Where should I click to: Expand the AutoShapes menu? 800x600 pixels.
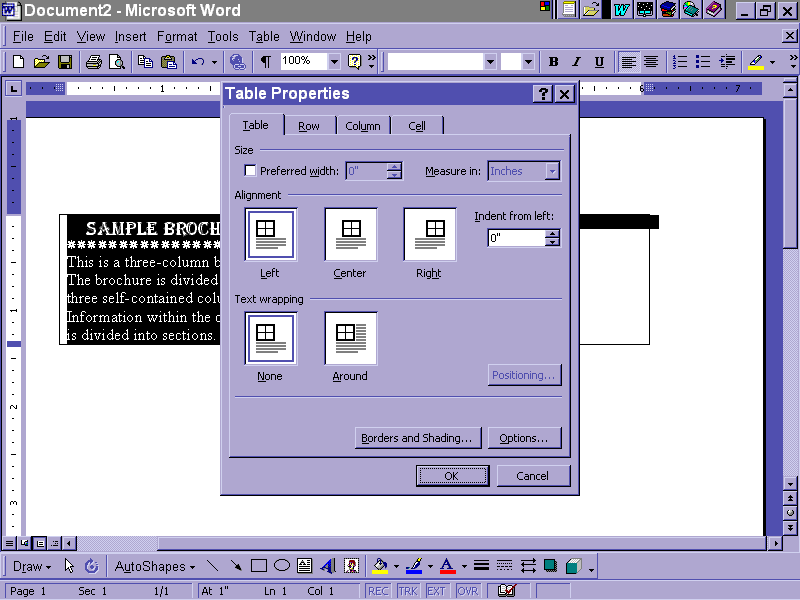(155, 566)
